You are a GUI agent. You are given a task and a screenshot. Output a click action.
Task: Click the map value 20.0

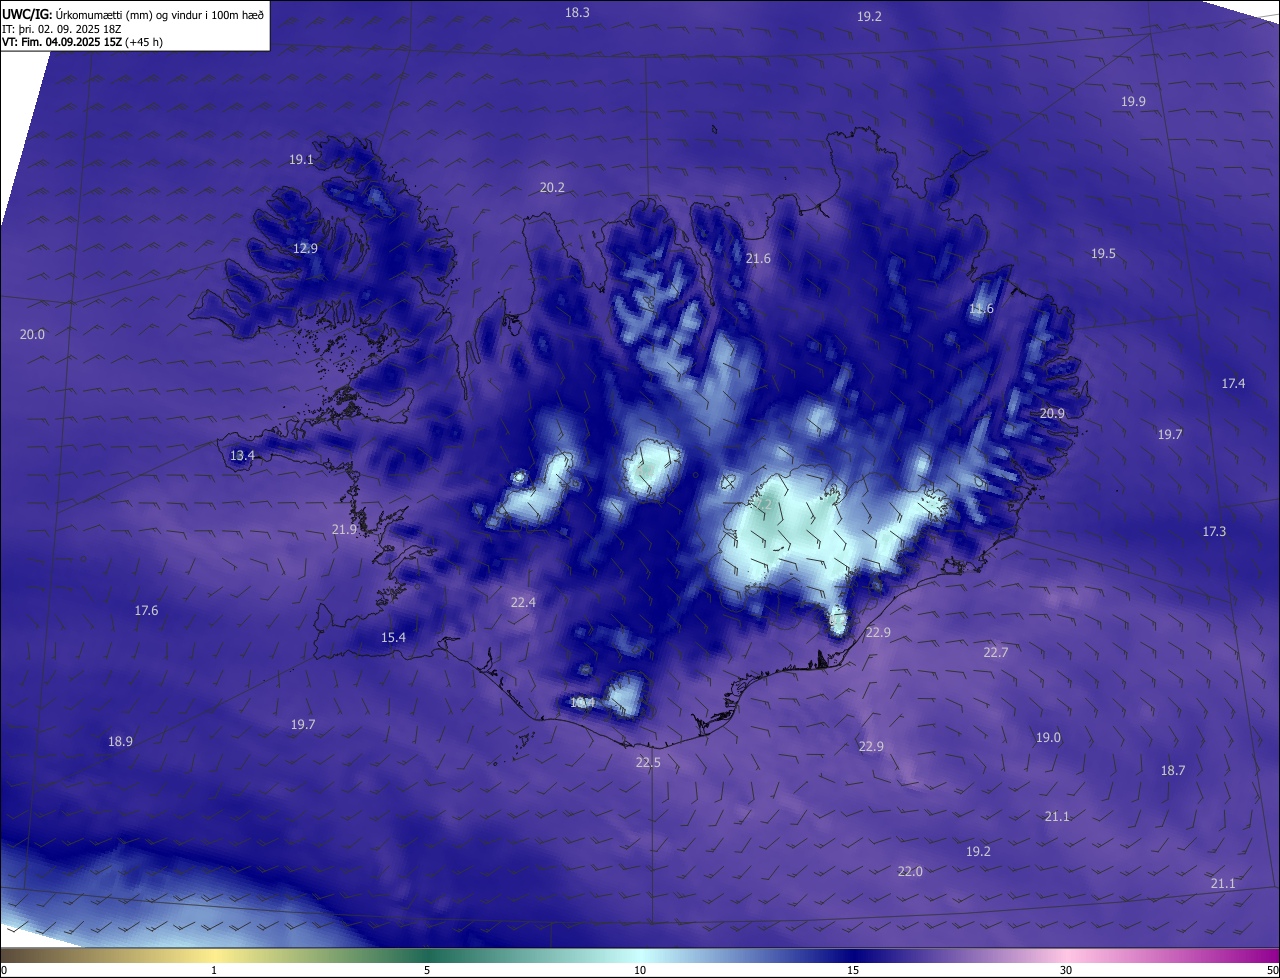tap(32, 335)
